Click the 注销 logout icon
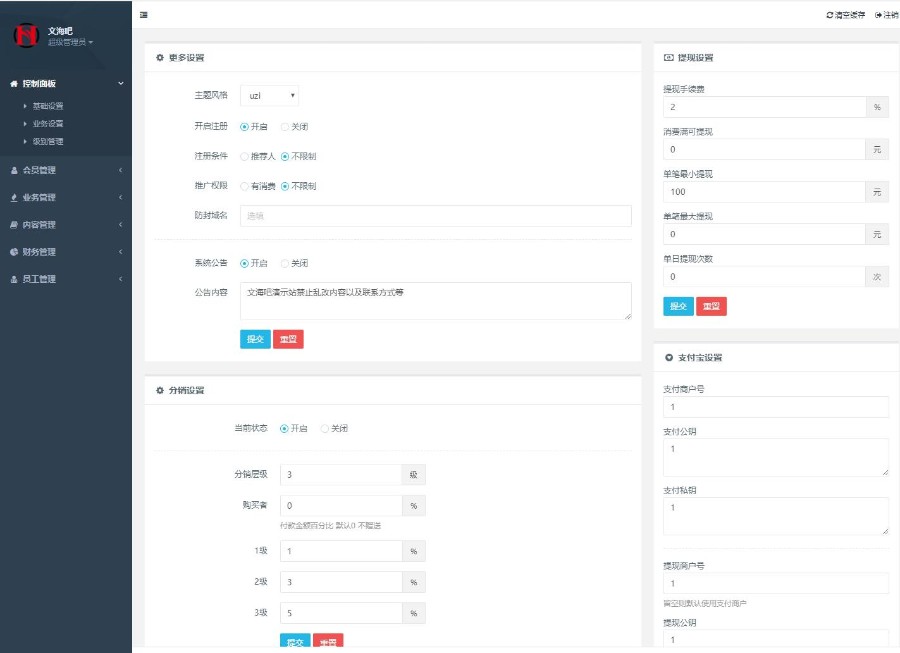 pos(878,15)
